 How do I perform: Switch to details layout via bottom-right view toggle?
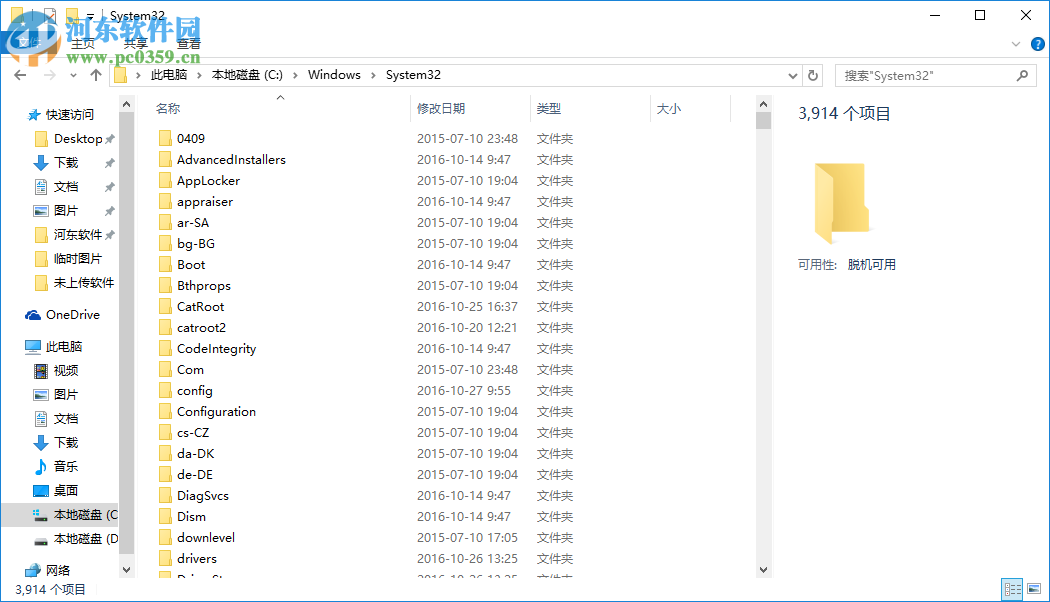point(1012,589)
